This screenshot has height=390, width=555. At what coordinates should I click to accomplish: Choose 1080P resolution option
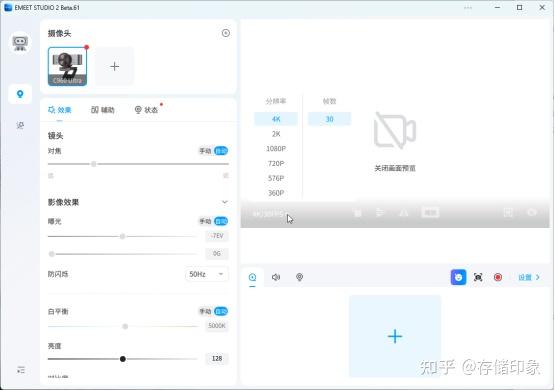click(276, 149)
